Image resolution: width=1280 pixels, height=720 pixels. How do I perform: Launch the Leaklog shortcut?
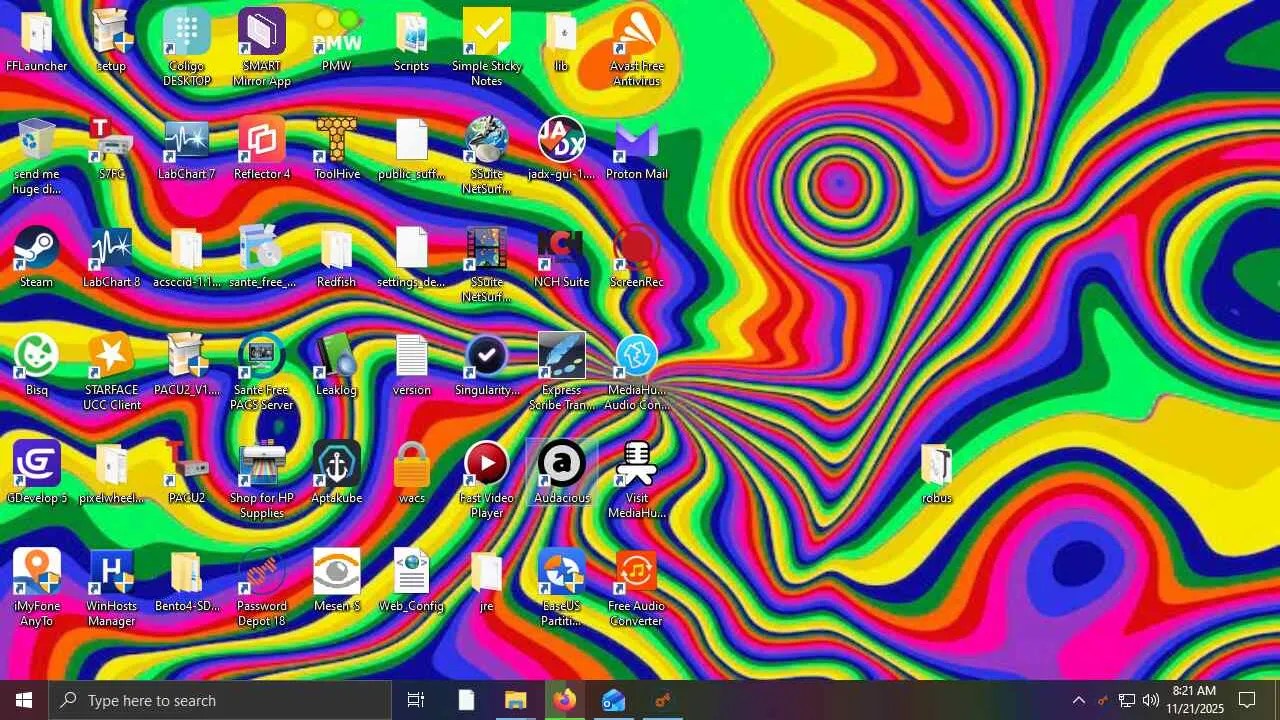(337, 366)
